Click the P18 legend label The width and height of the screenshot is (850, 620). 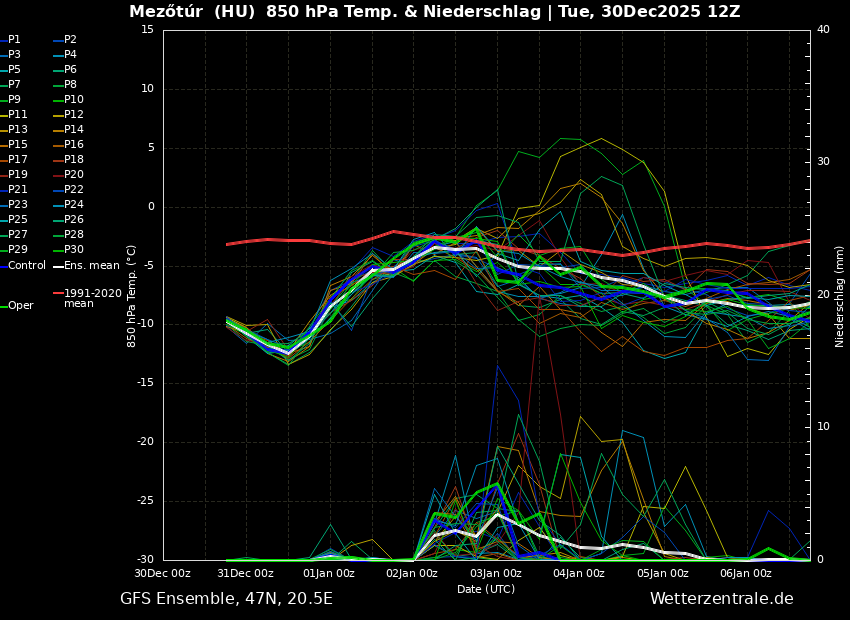click(x=73, y=160)
